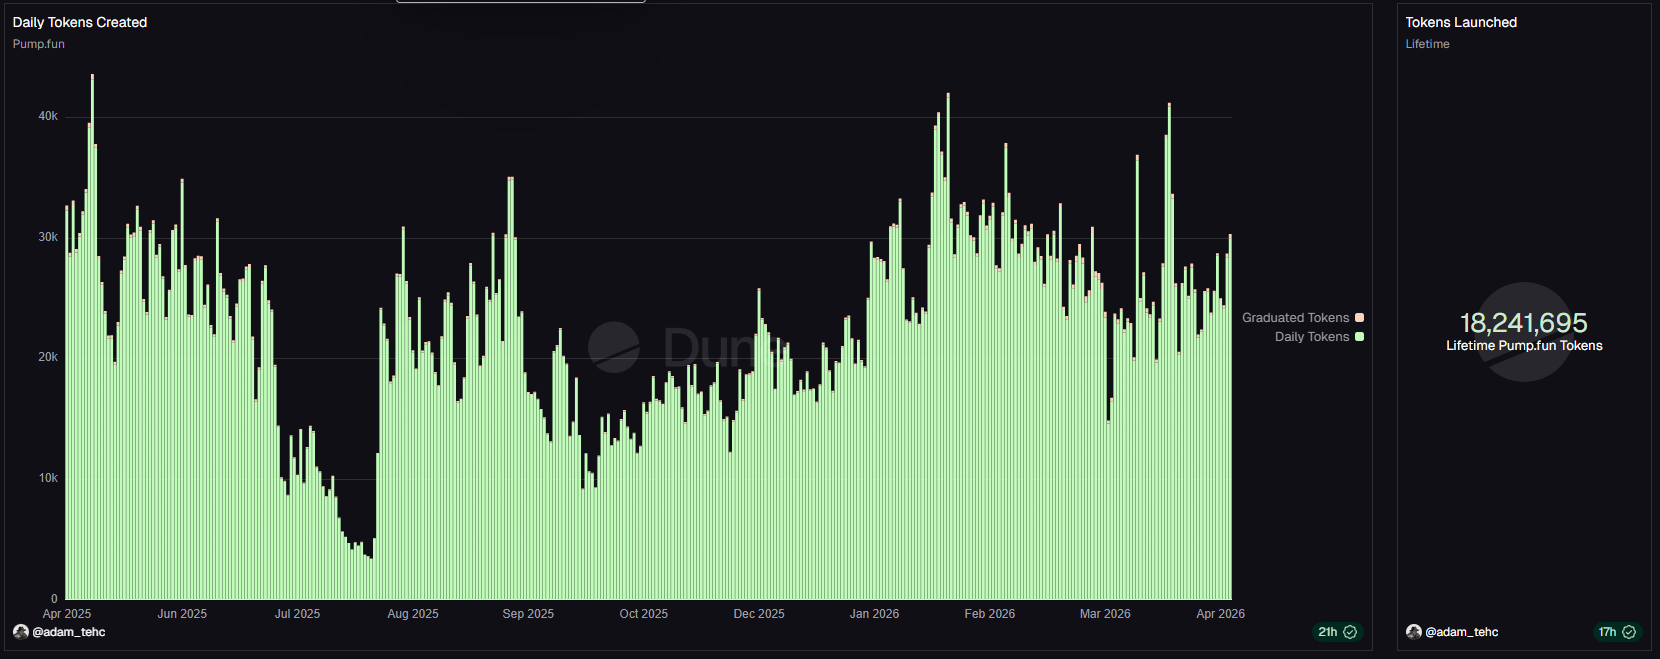Click the checkmark icon beside 21h
Image resolution: width=1660 pixels, height=659 pixels.
click(x=1350, y=632)
